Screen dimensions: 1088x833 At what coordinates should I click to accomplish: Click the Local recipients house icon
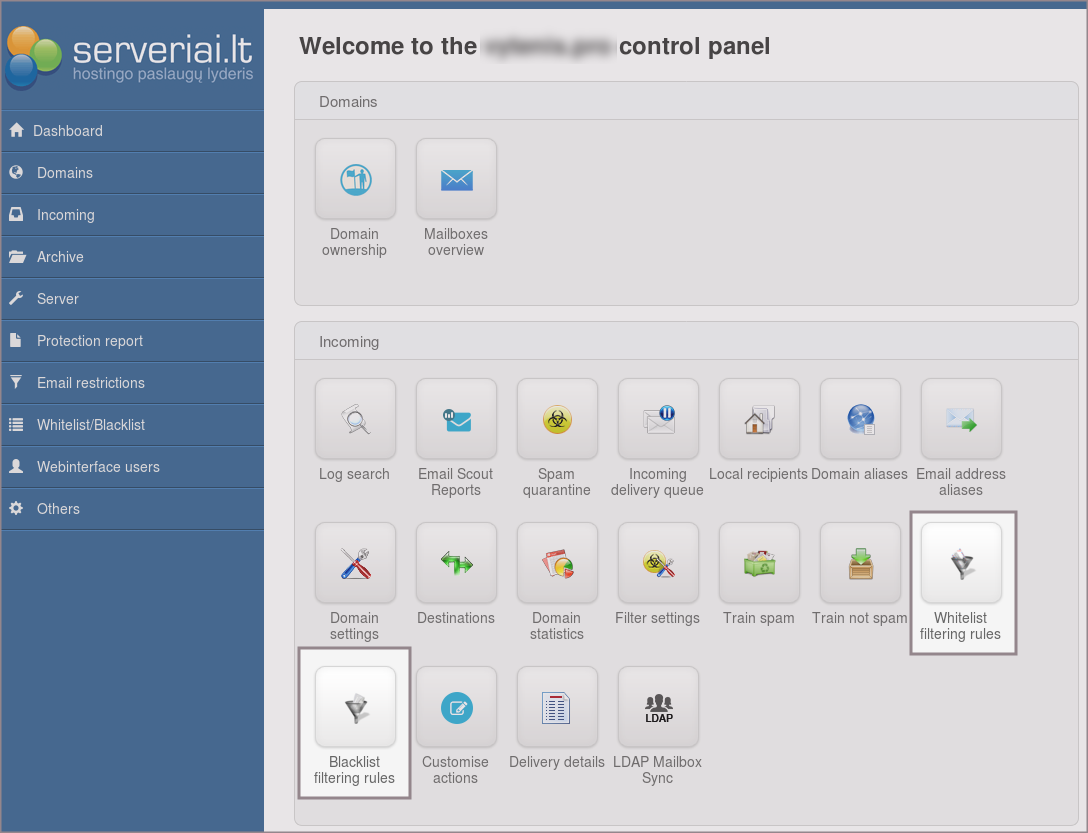(759, 419)
